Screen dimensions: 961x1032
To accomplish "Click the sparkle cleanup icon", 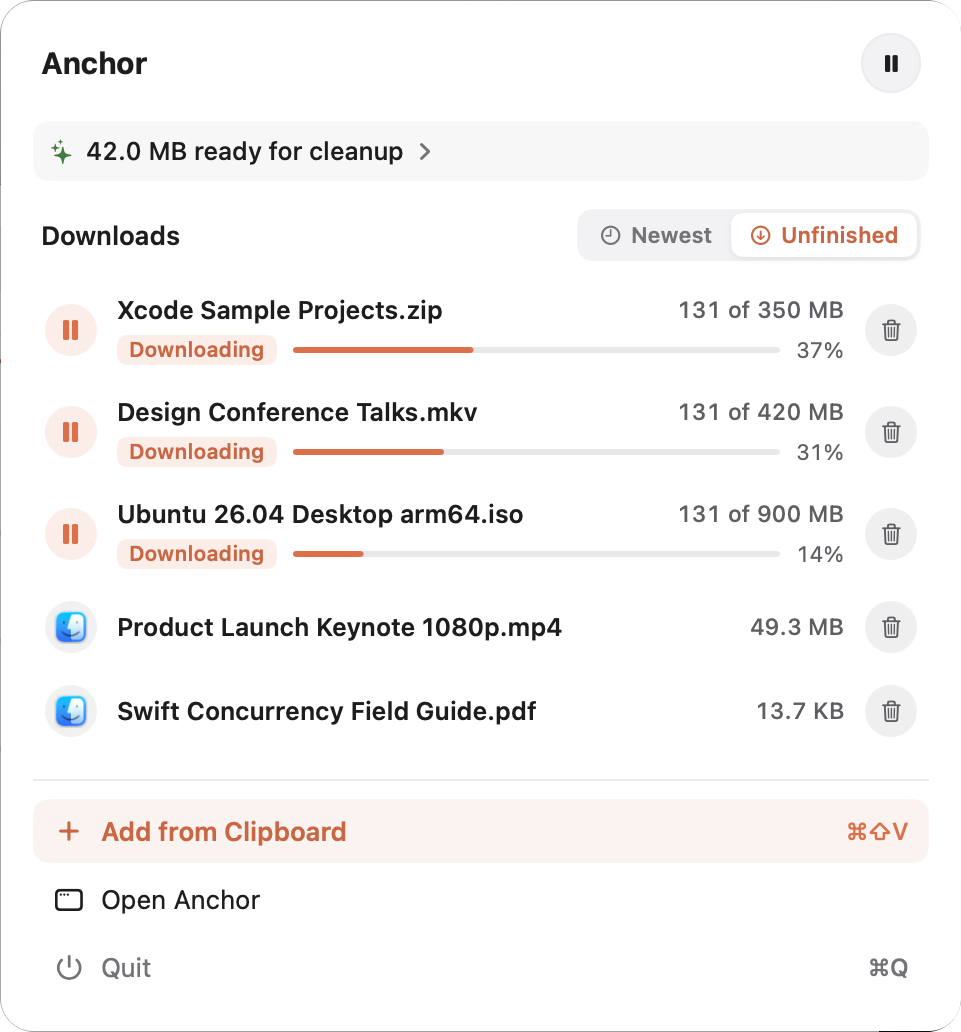I will tap(61, 151).
